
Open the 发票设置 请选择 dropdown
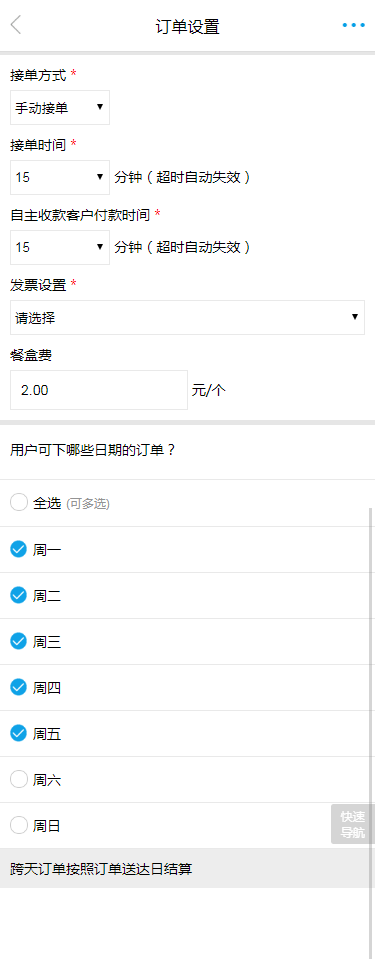pos(187,317)
